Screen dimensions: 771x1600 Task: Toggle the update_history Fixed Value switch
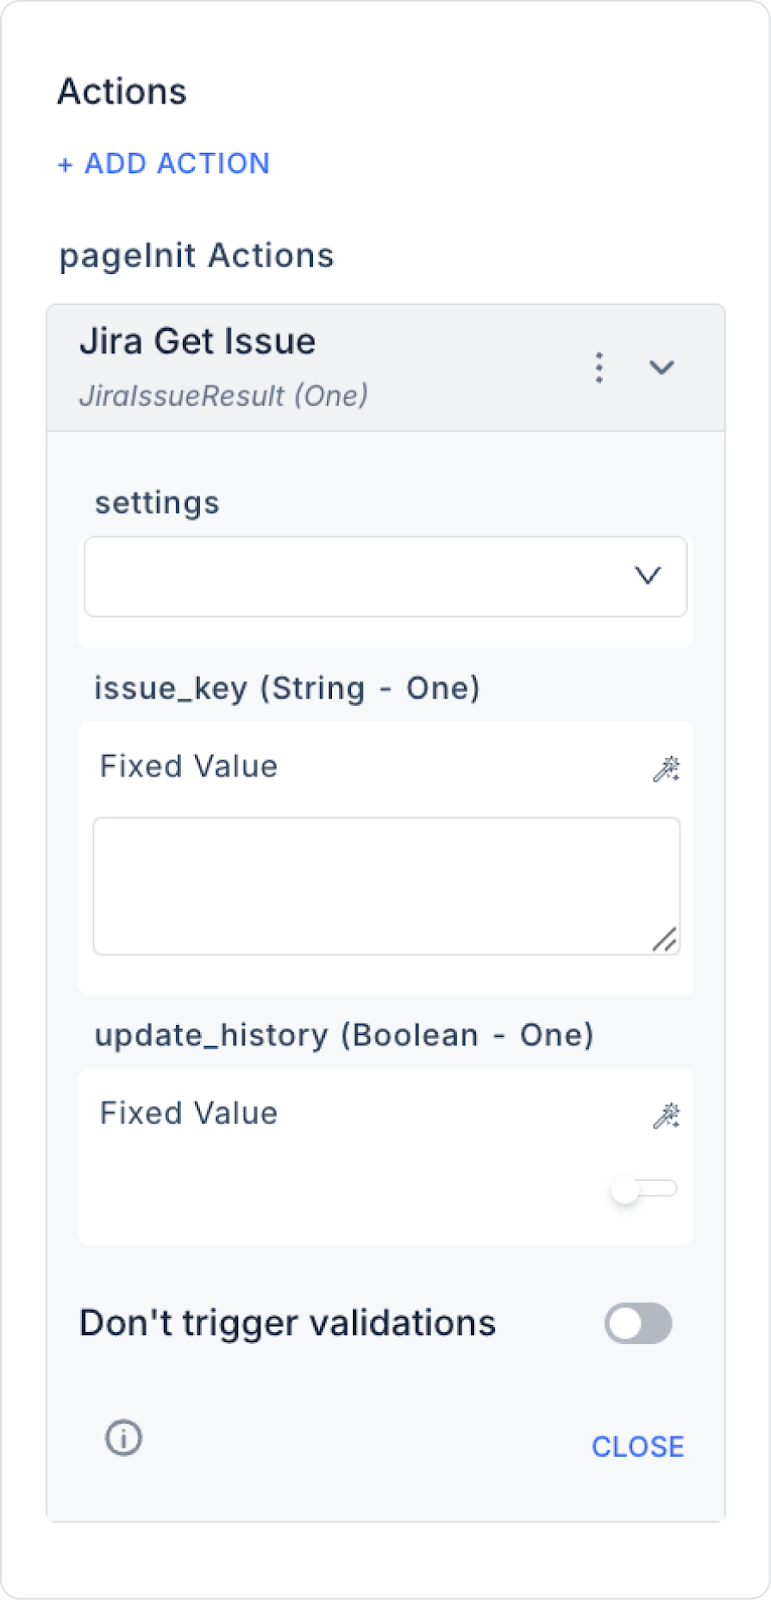[x=643, y=1189]
